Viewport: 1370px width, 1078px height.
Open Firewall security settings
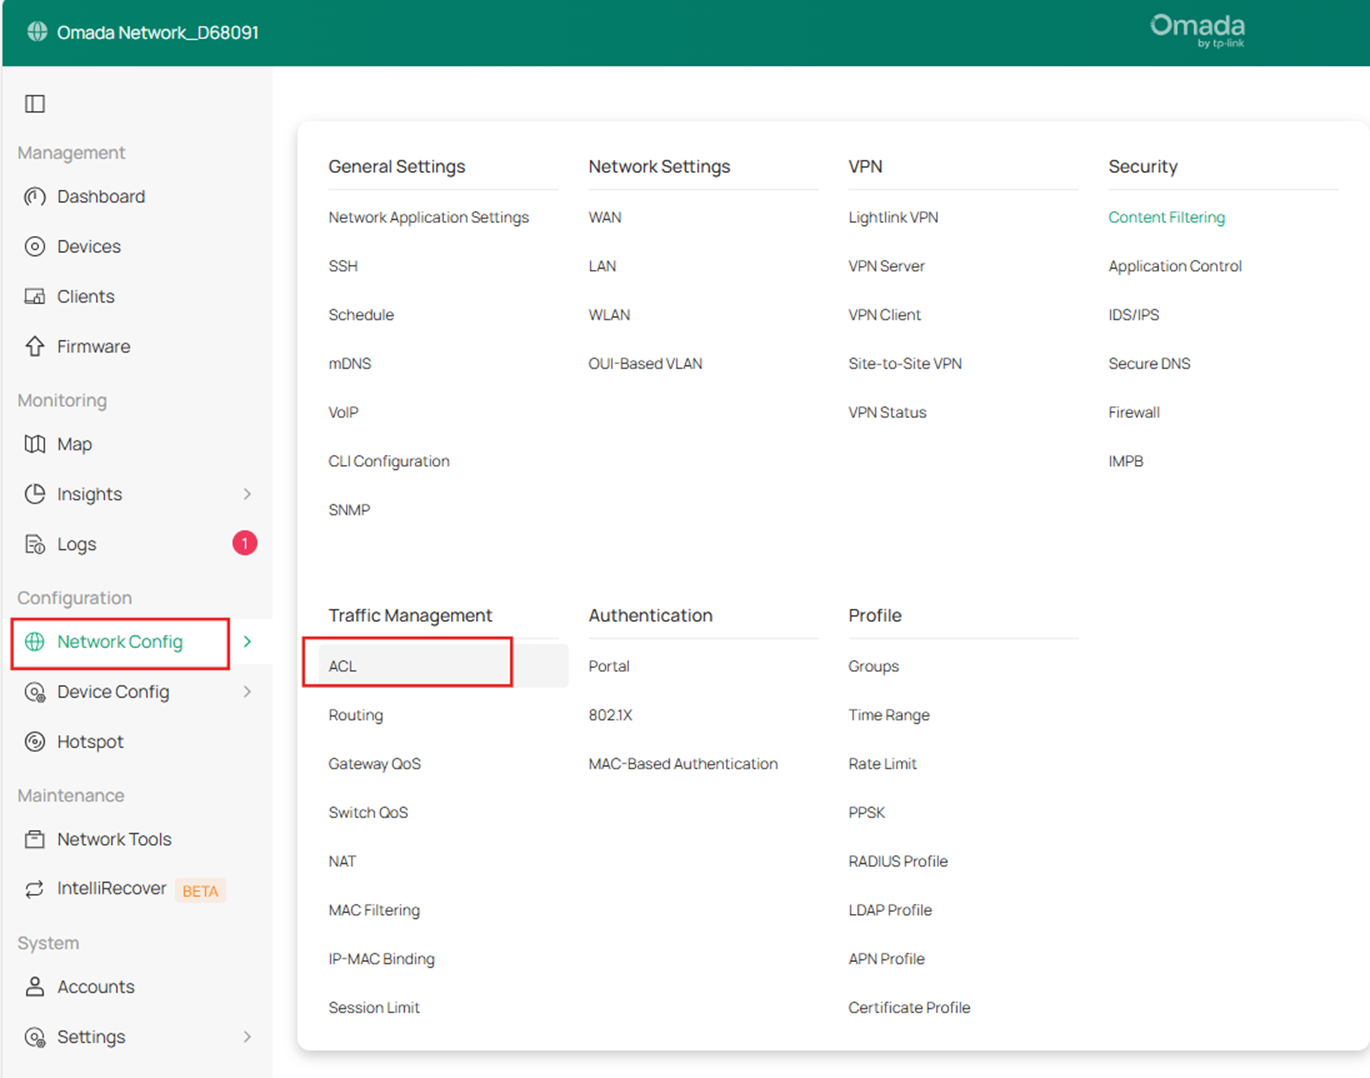(1134, 412)
